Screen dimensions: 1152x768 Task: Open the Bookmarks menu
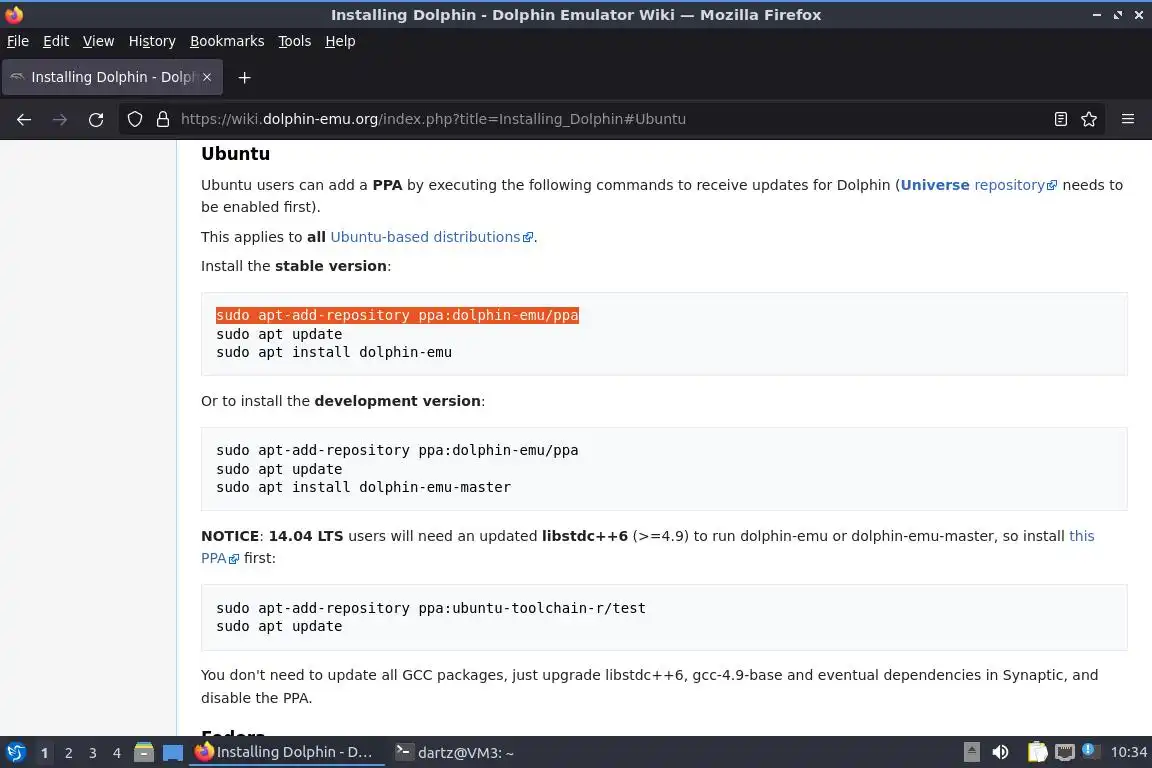(227, 41)
